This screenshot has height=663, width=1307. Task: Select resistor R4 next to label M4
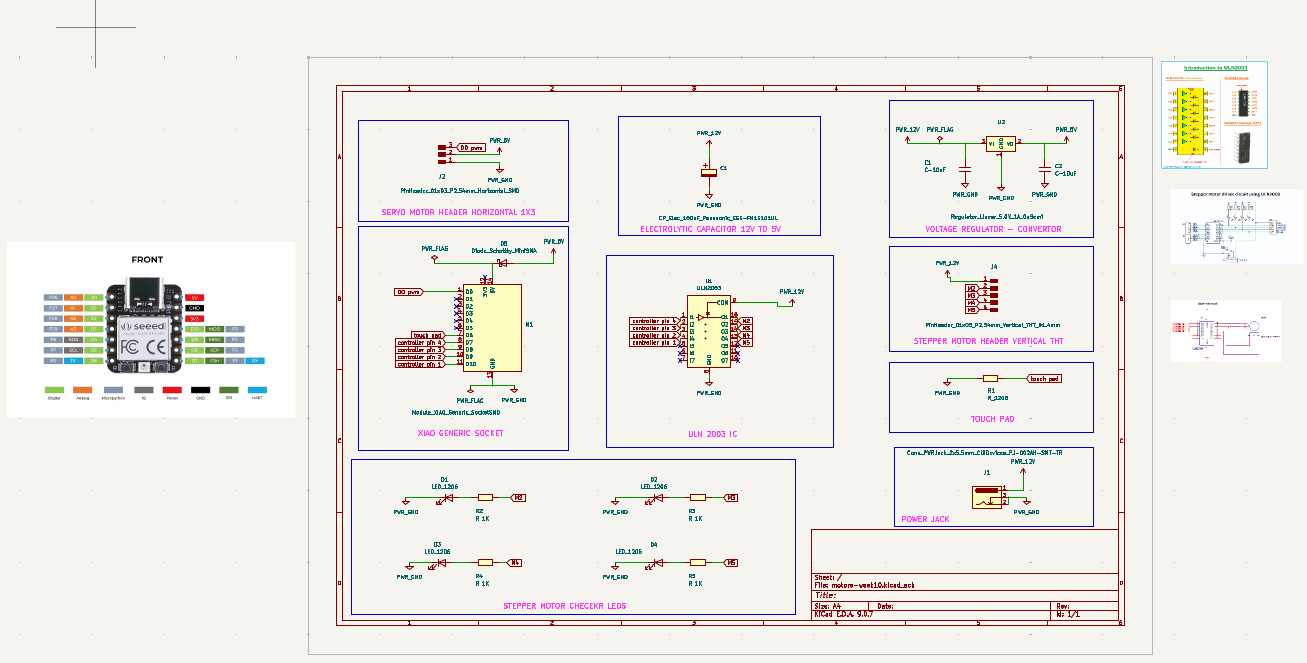point(485,563)
